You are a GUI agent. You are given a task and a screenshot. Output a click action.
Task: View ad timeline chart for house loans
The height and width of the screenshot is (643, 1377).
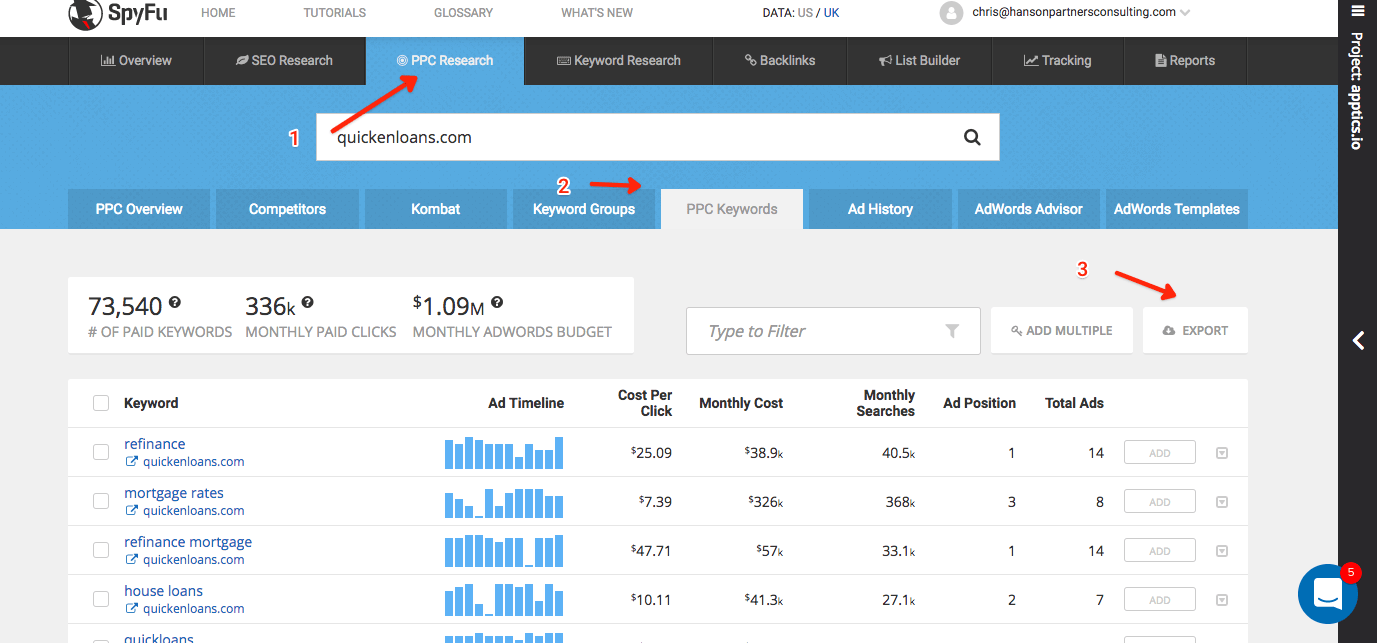(x=504, y=600)
